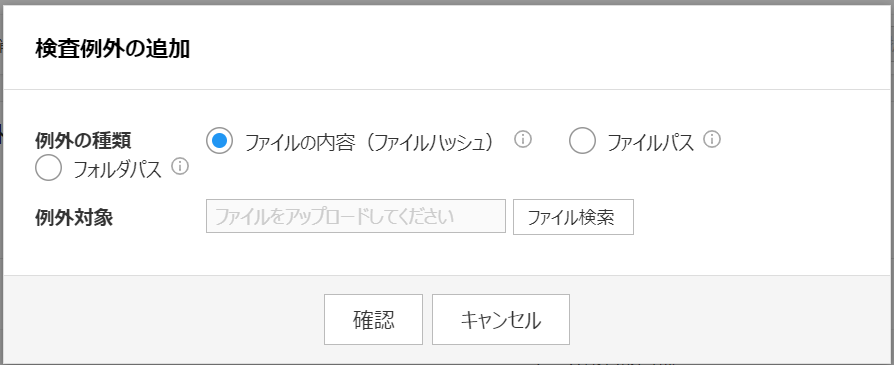Image resolution: width=894 pixels, height=365 pixels.
Task: Click the dimmed background above the dialog
Action: point(447,2)
